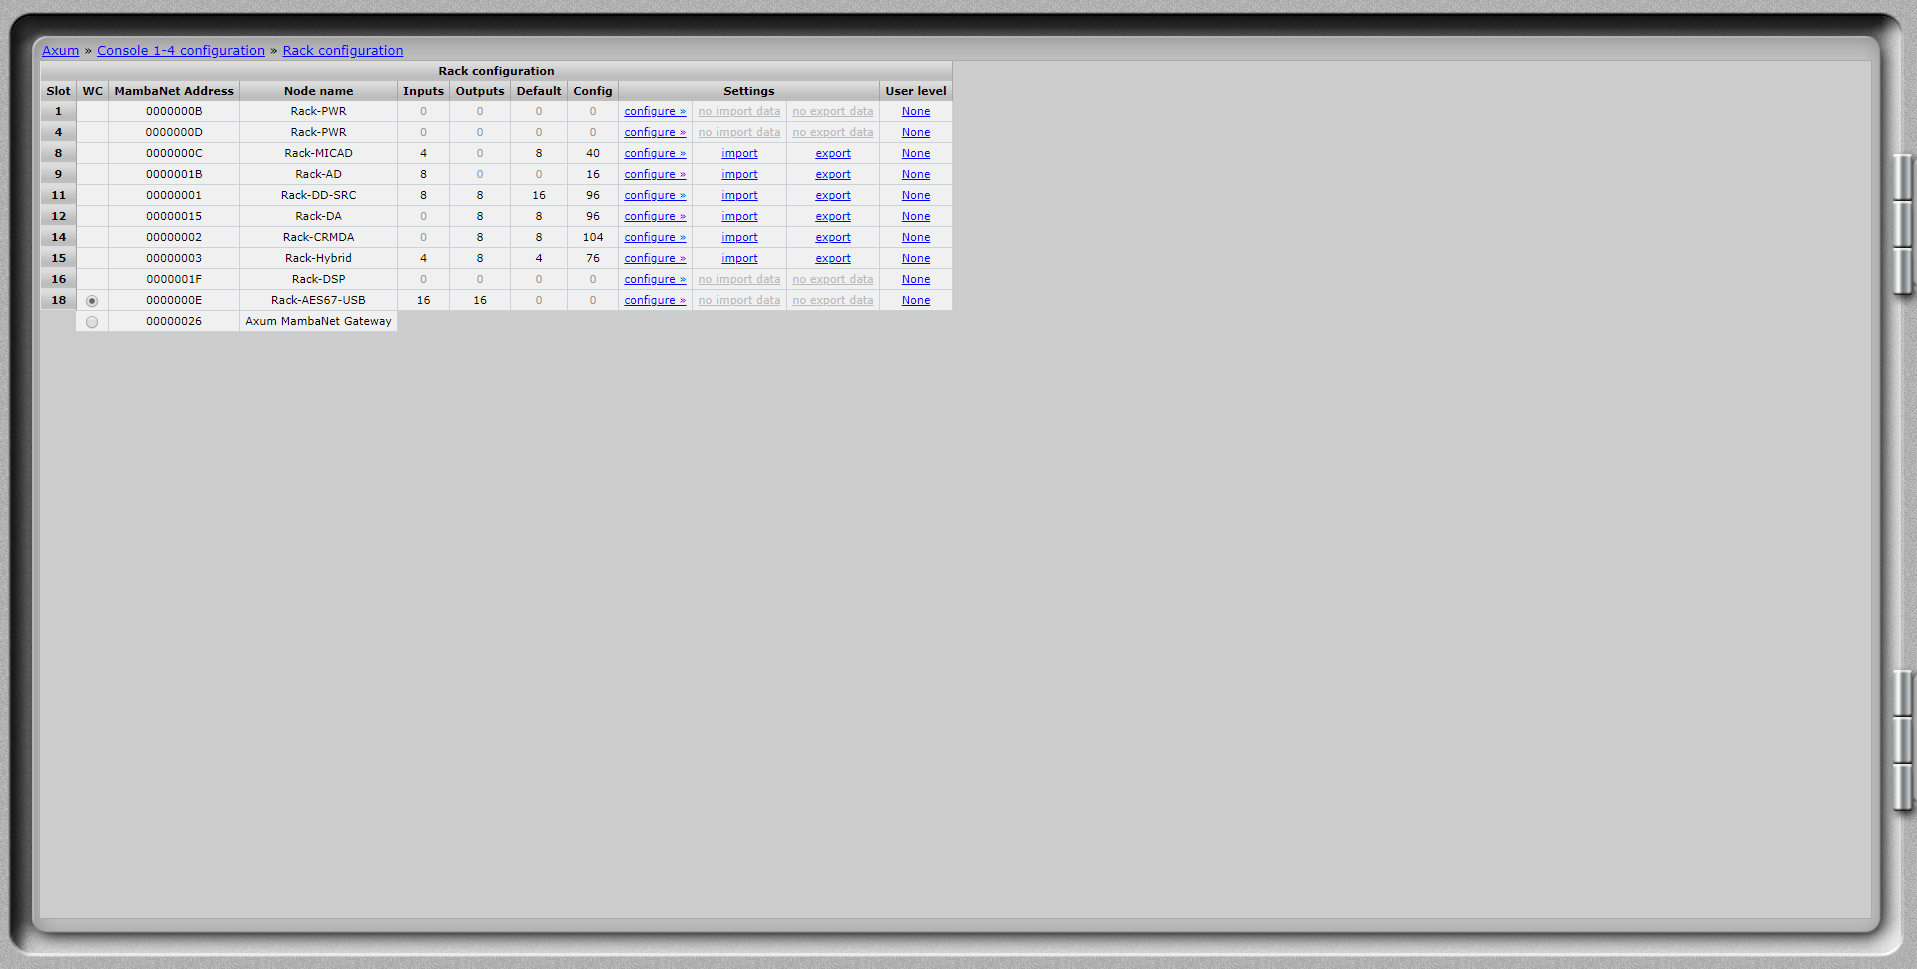Import settings for Rack-DA slot 12
Screen dimensions: 1917x969
pyautogui.click(x=739, y=217)
